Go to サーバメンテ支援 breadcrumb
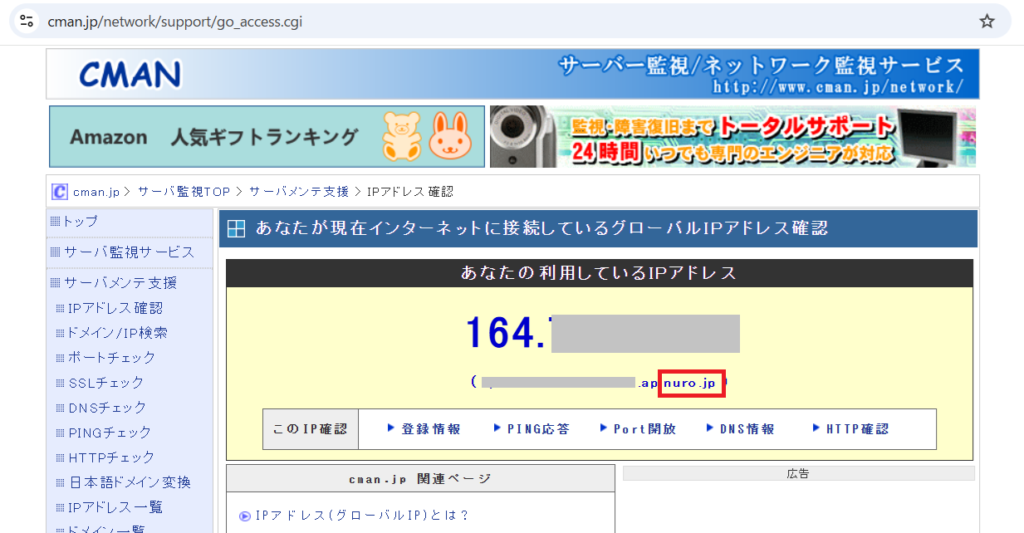Viewport: 1024px width, 533px height. click(298, 192)
